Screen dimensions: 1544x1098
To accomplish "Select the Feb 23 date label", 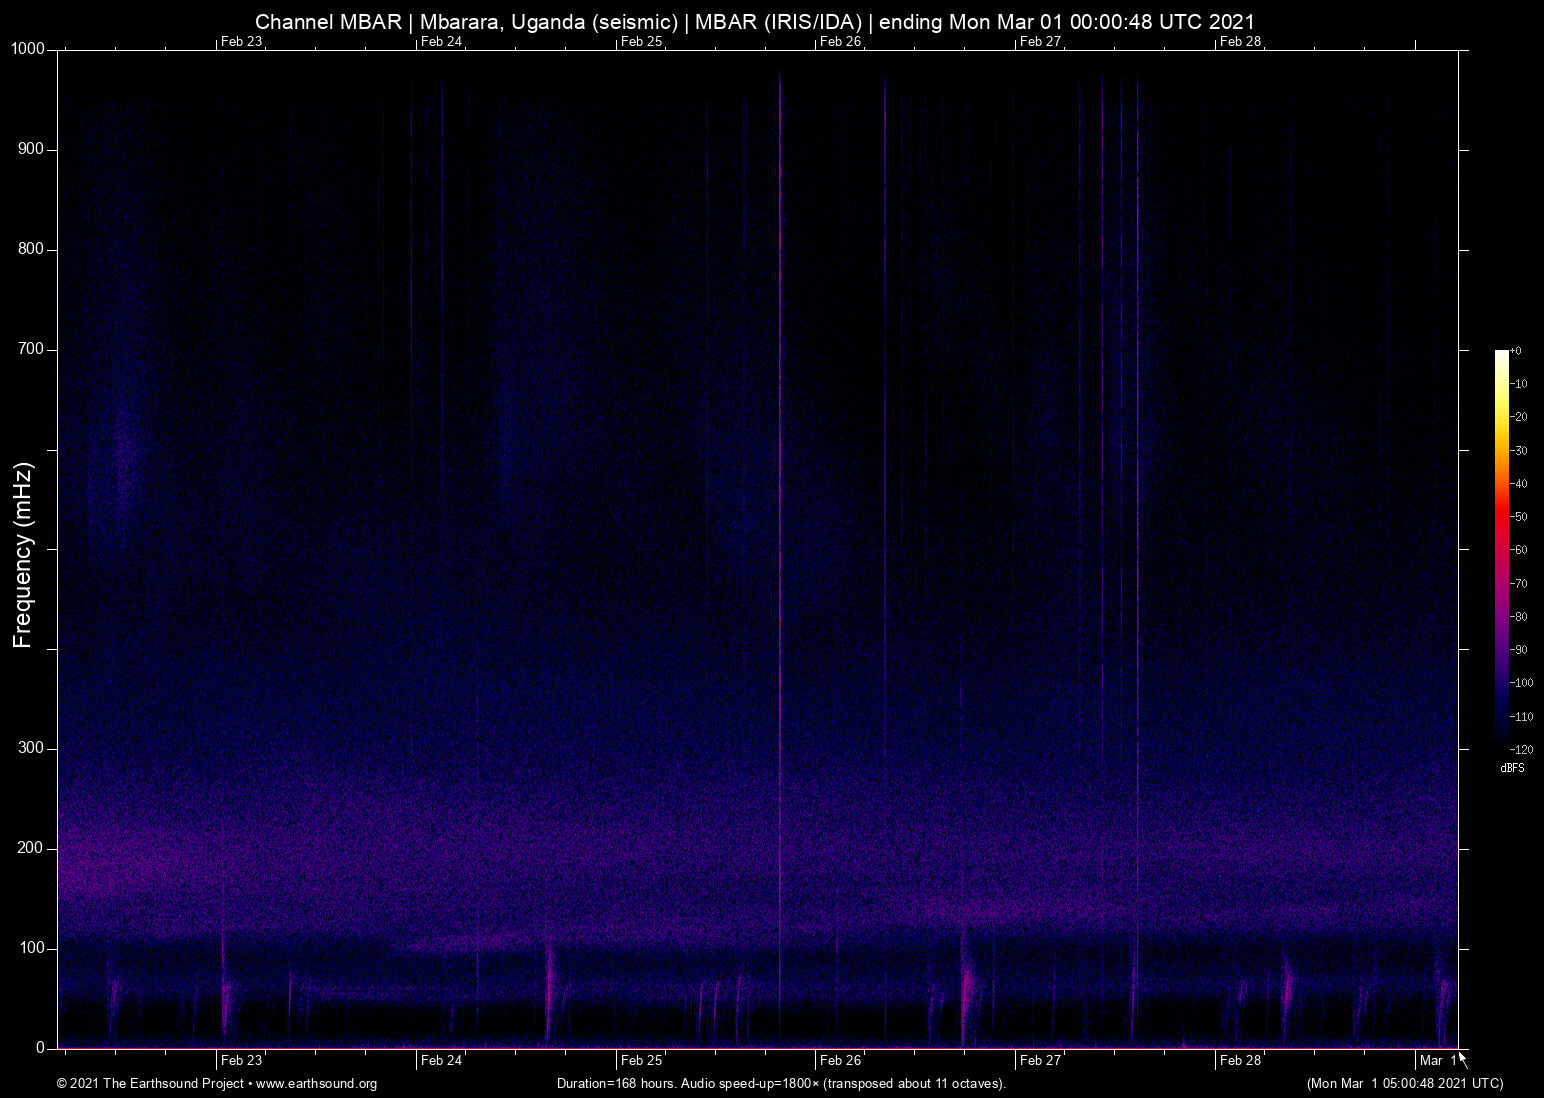I will pos(240,1060).
